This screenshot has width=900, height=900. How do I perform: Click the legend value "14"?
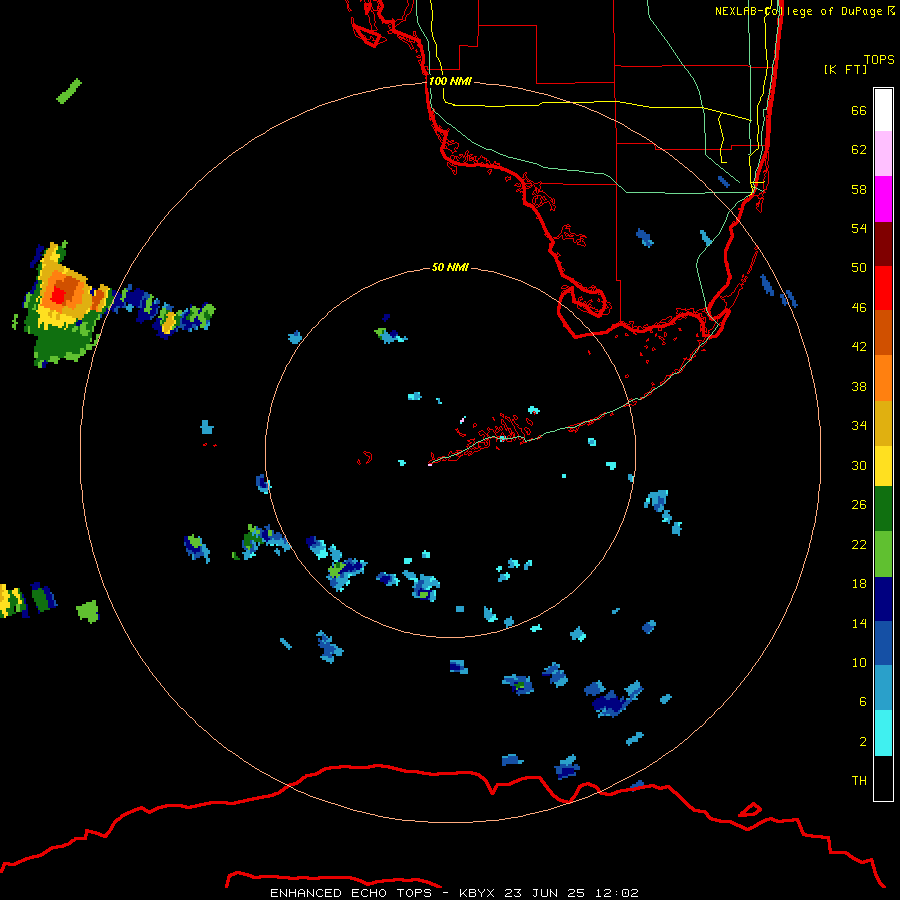(x=859, y=623)
